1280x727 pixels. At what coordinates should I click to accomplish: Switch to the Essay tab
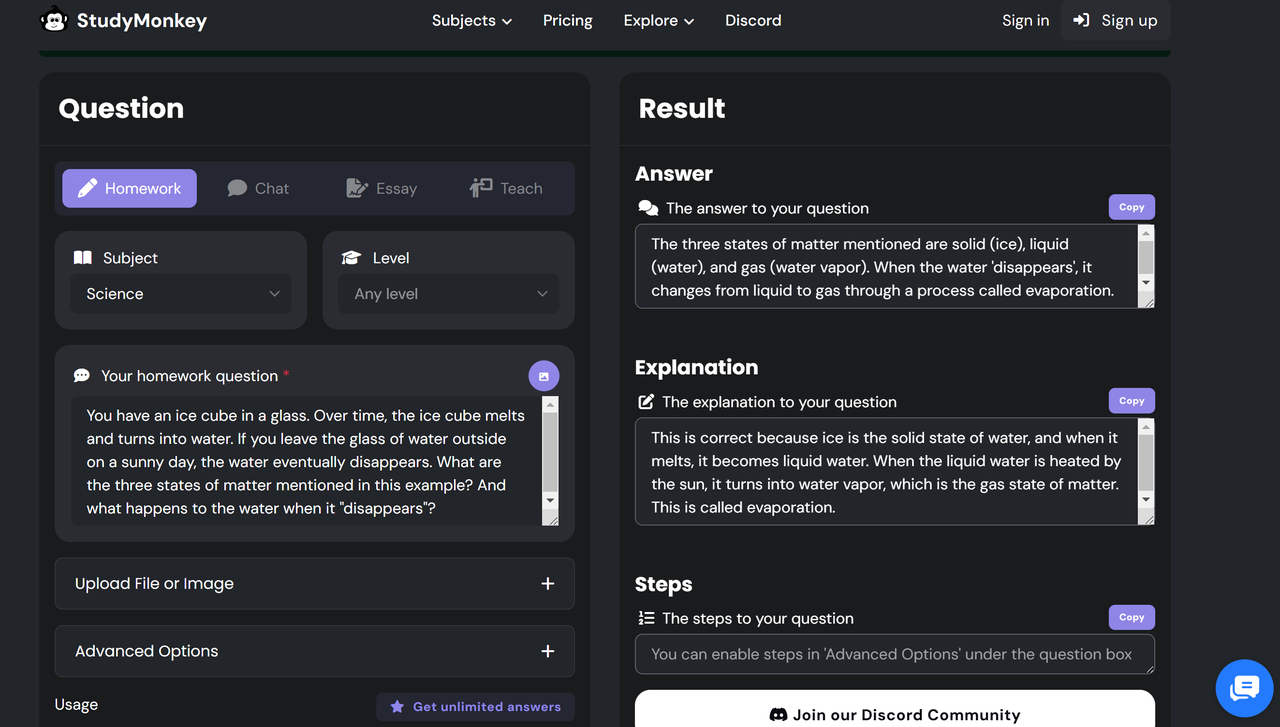tap(381, 188)
